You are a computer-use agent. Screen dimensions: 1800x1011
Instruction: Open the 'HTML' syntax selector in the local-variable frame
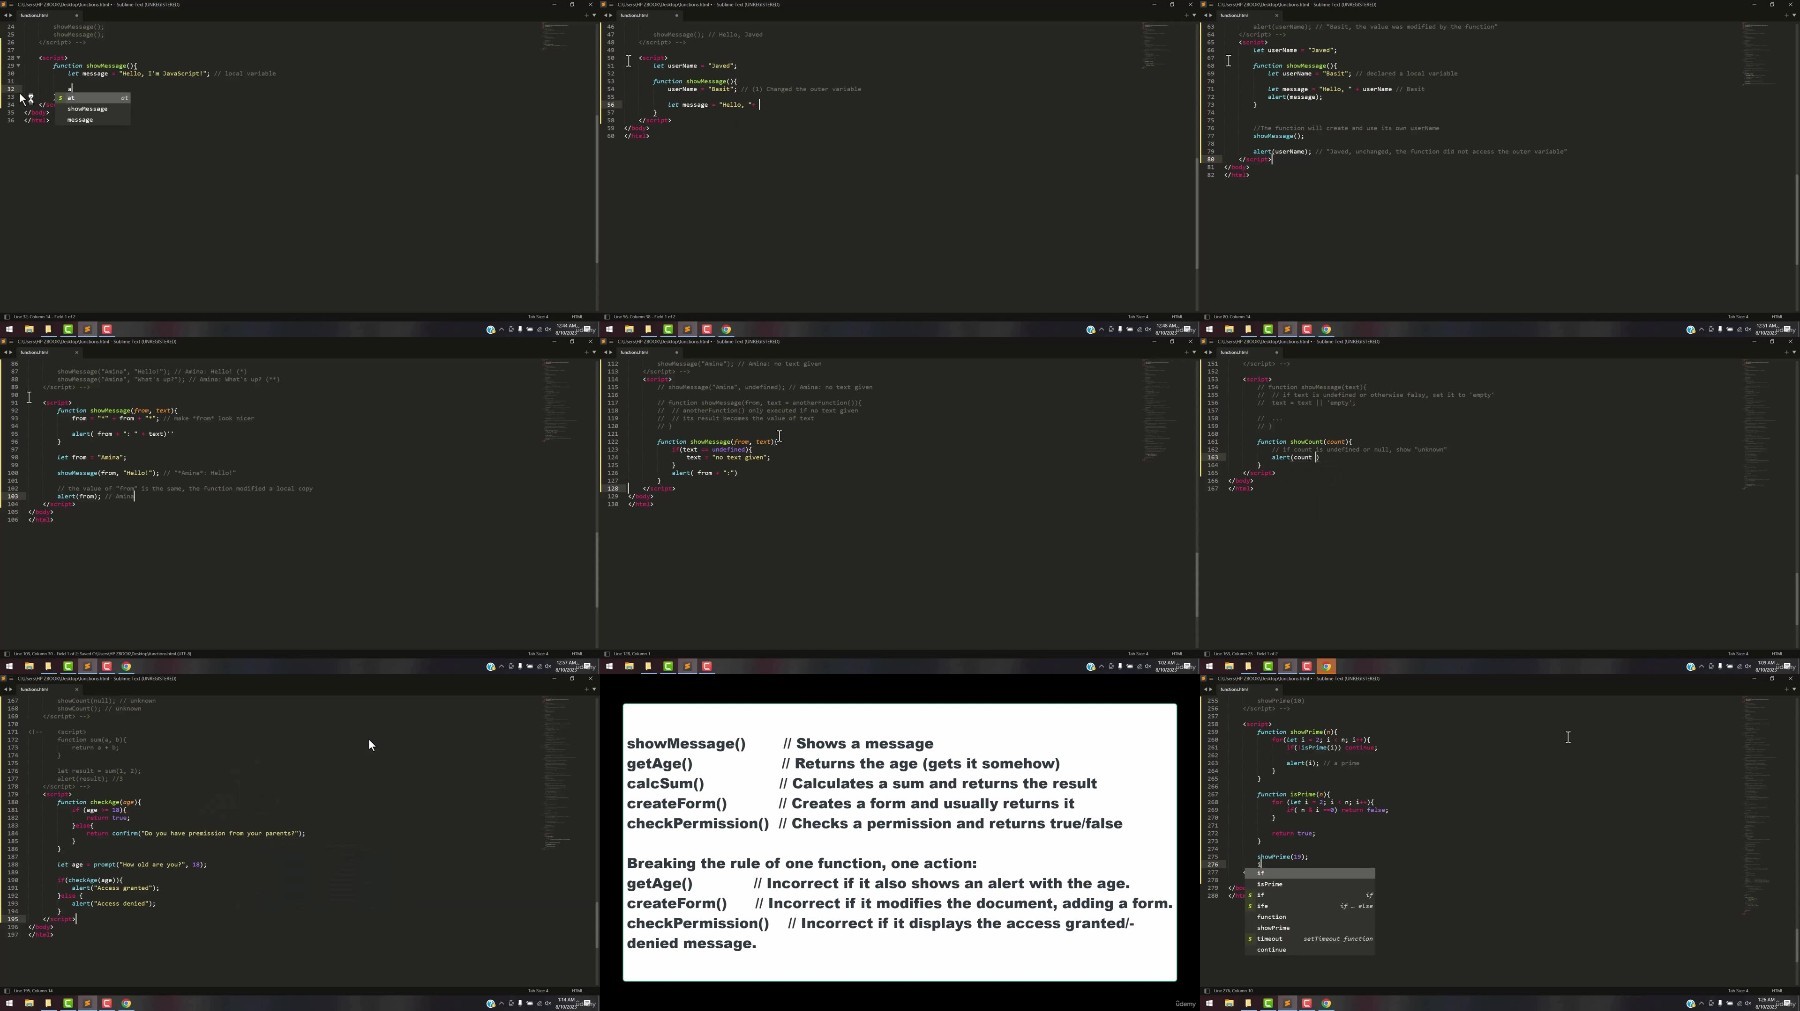click(x=577, y=317)
